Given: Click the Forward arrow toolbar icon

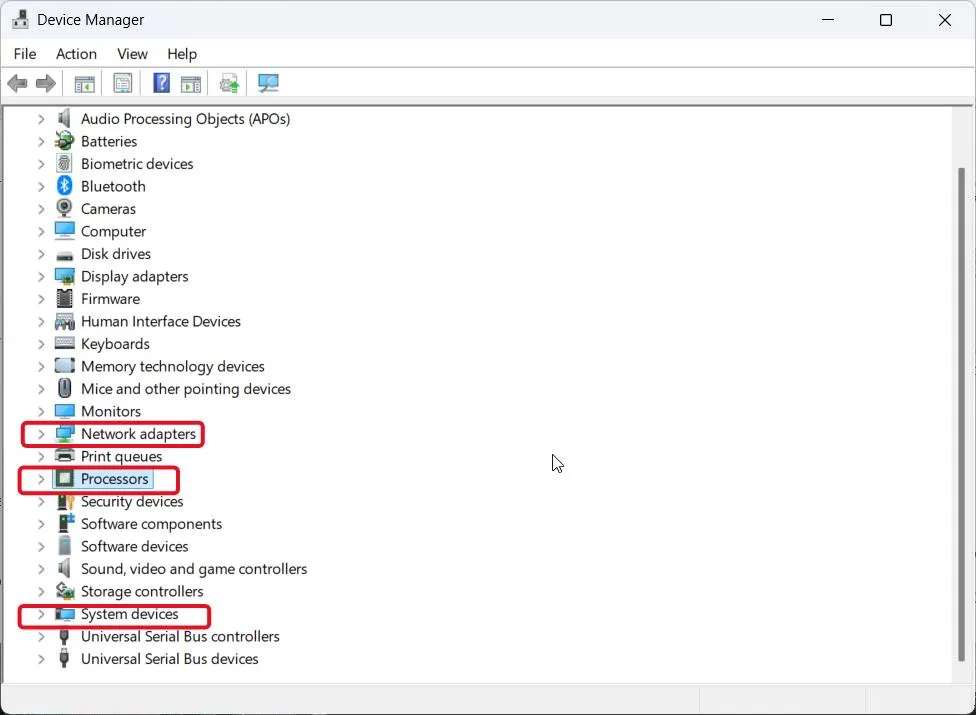Looking at the screenshot, I should (x=45, y=83).
